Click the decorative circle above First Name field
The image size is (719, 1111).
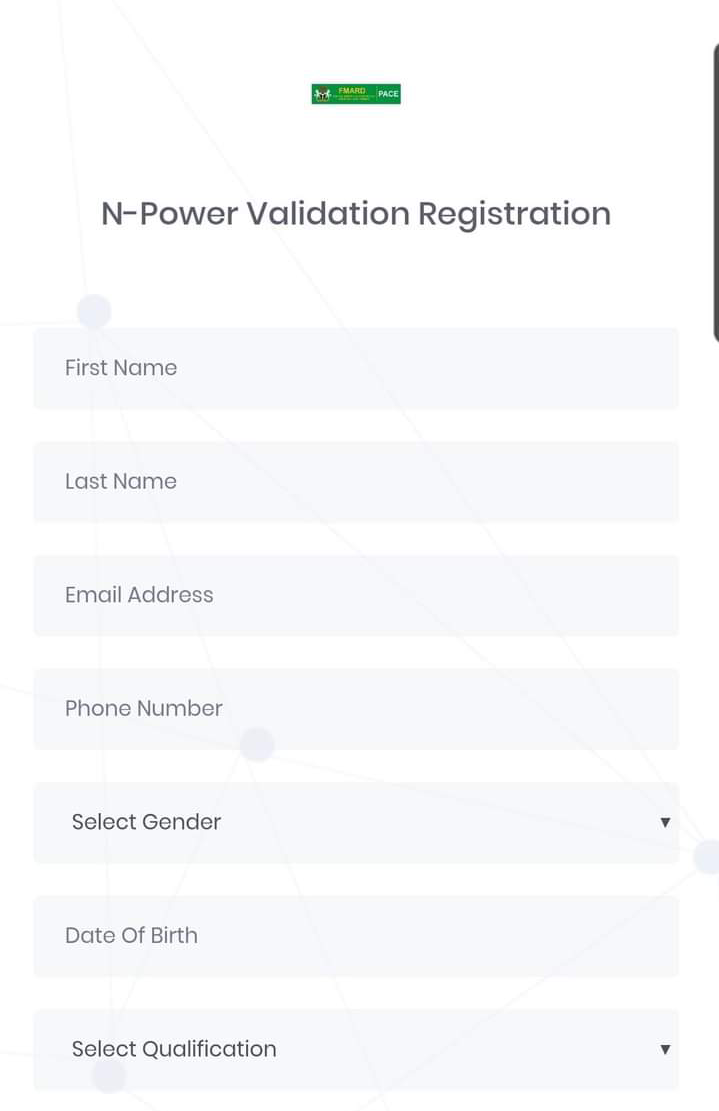[93, 311]
